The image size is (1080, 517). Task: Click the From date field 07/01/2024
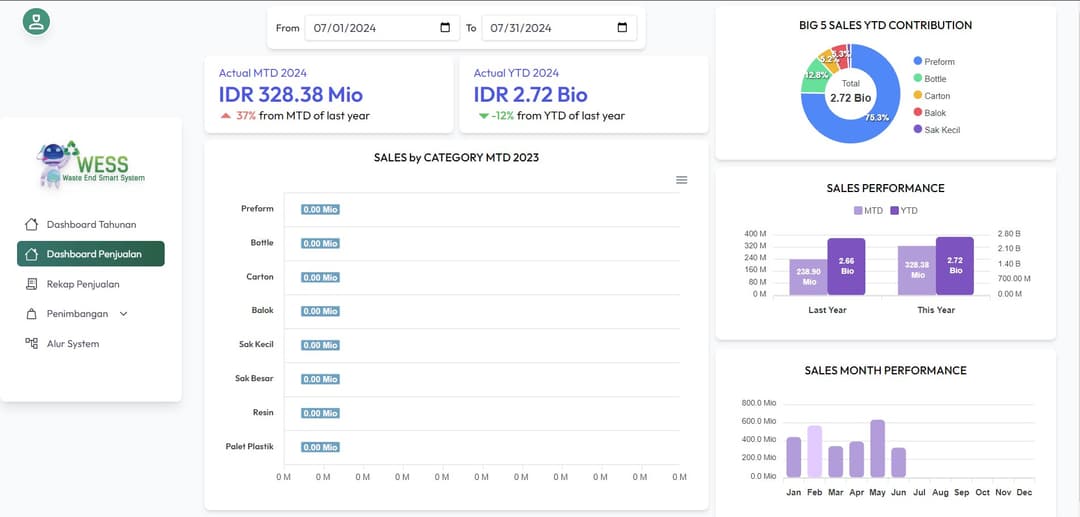coord(345,28)
